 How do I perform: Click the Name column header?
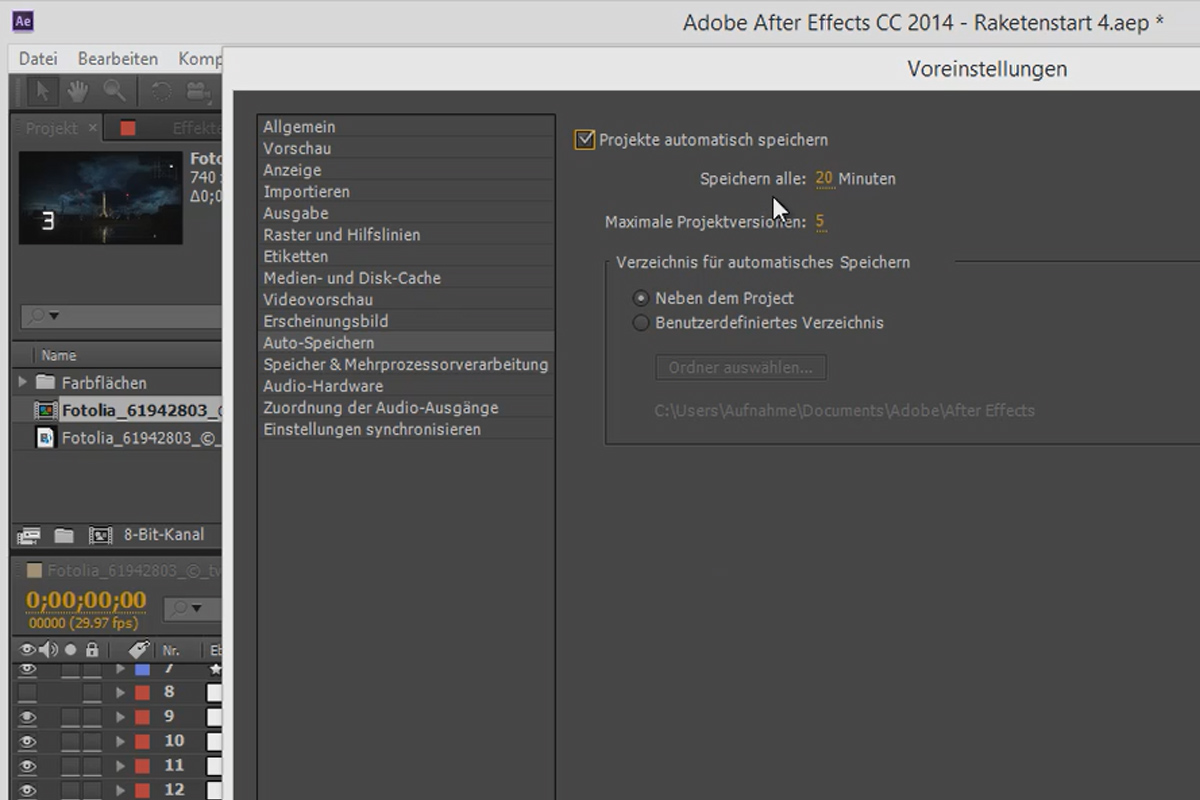coord(59,355)
